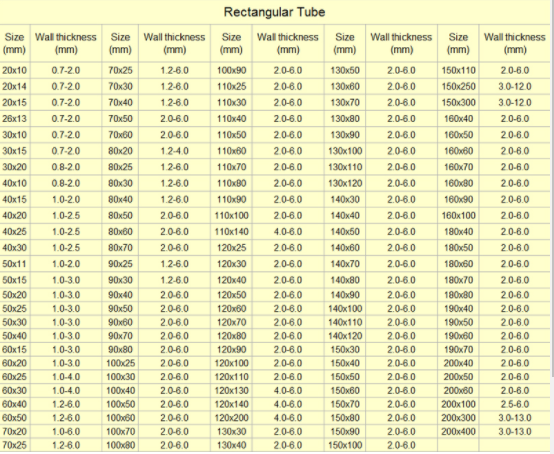
Task: Click the 150x250 size cell
Action: pos(458,87)
